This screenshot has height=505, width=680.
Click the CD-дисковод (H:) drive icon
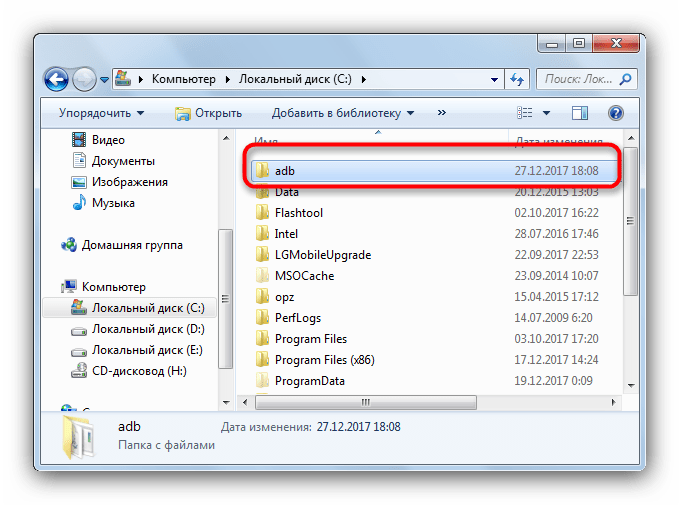coord(79,371)
